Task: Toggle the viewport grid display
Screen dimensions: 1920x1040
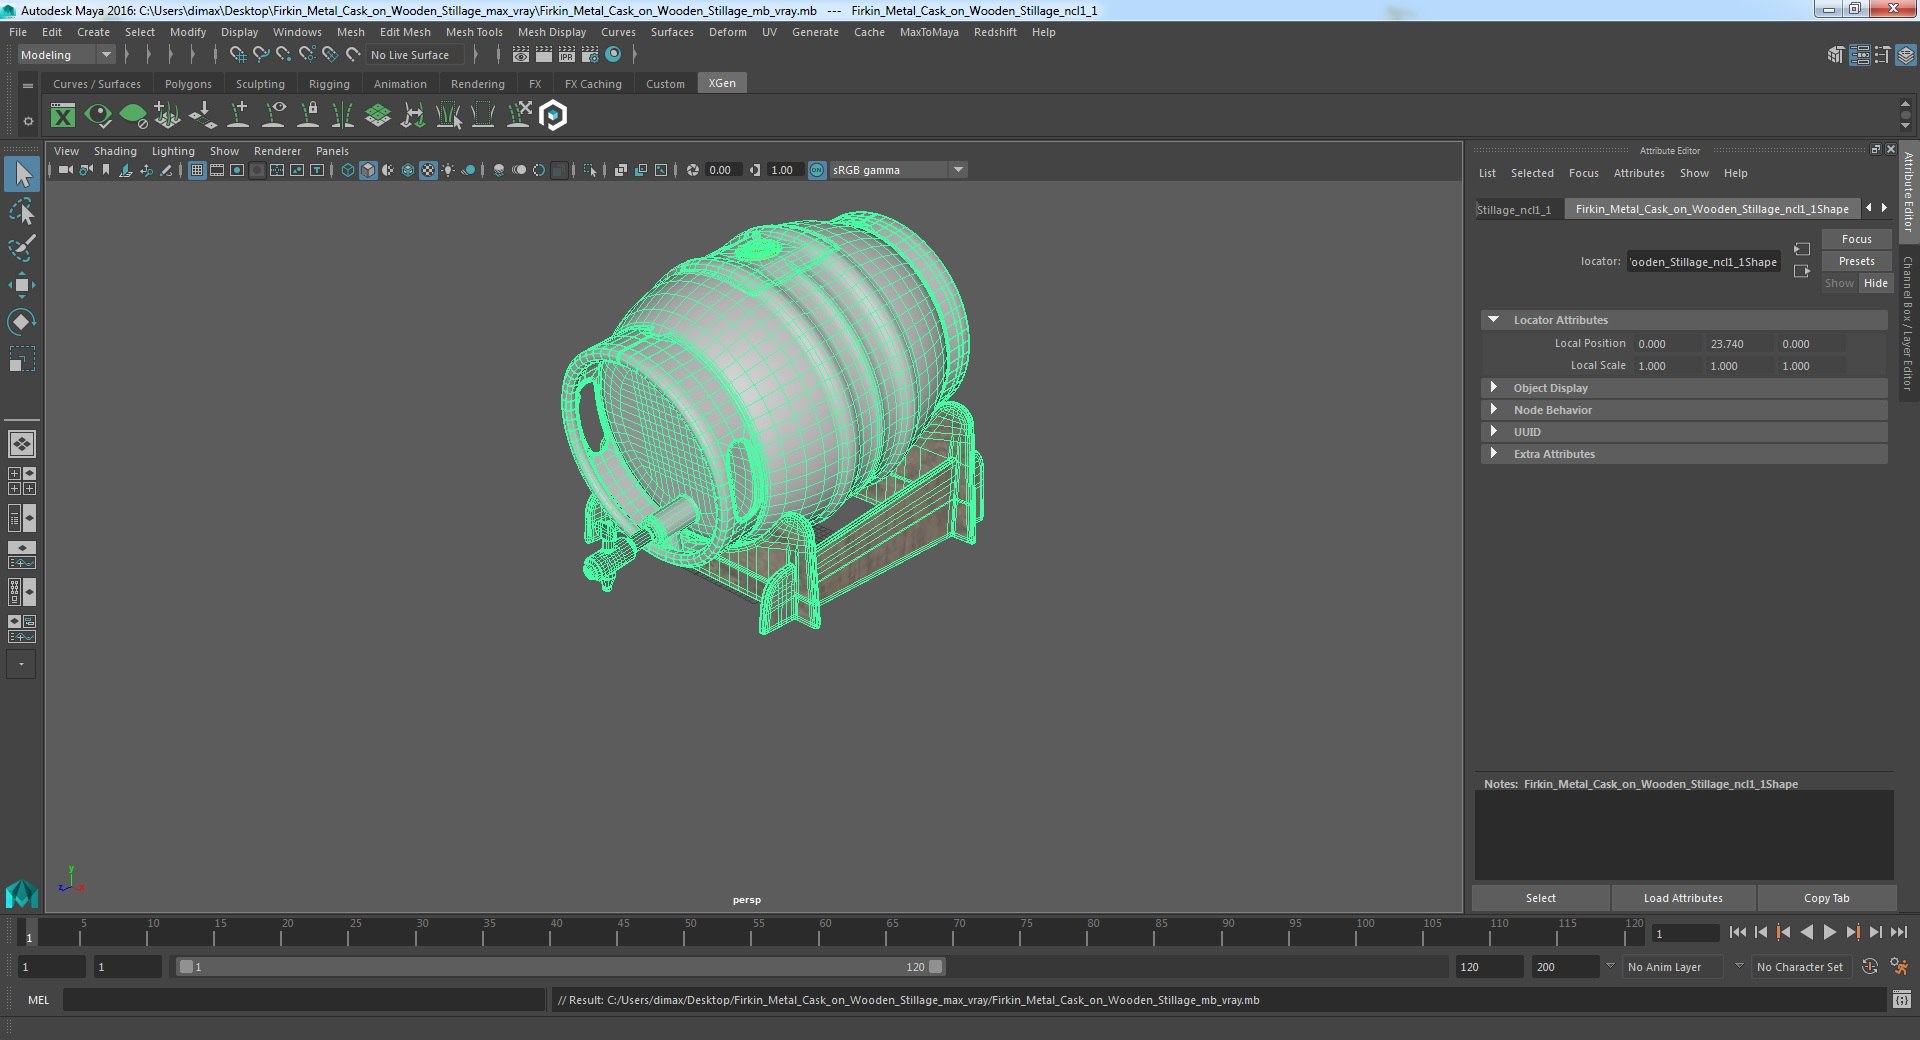Action: 197,170
